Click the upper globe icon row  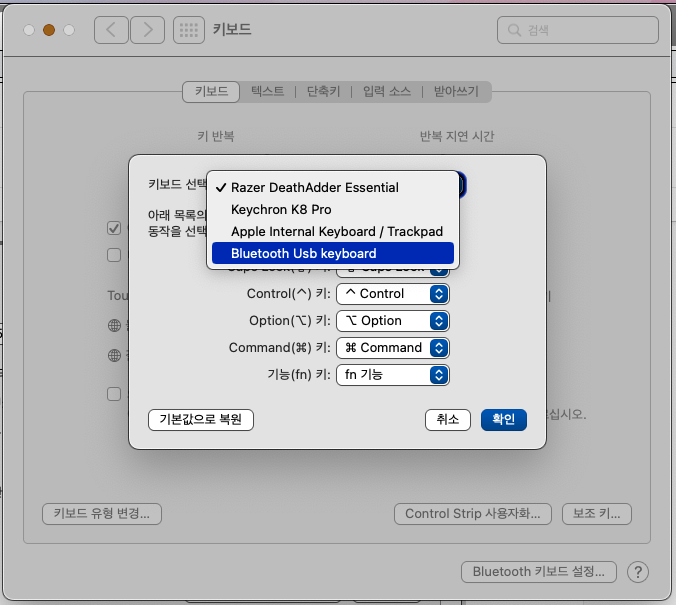(x=114, y=325)
